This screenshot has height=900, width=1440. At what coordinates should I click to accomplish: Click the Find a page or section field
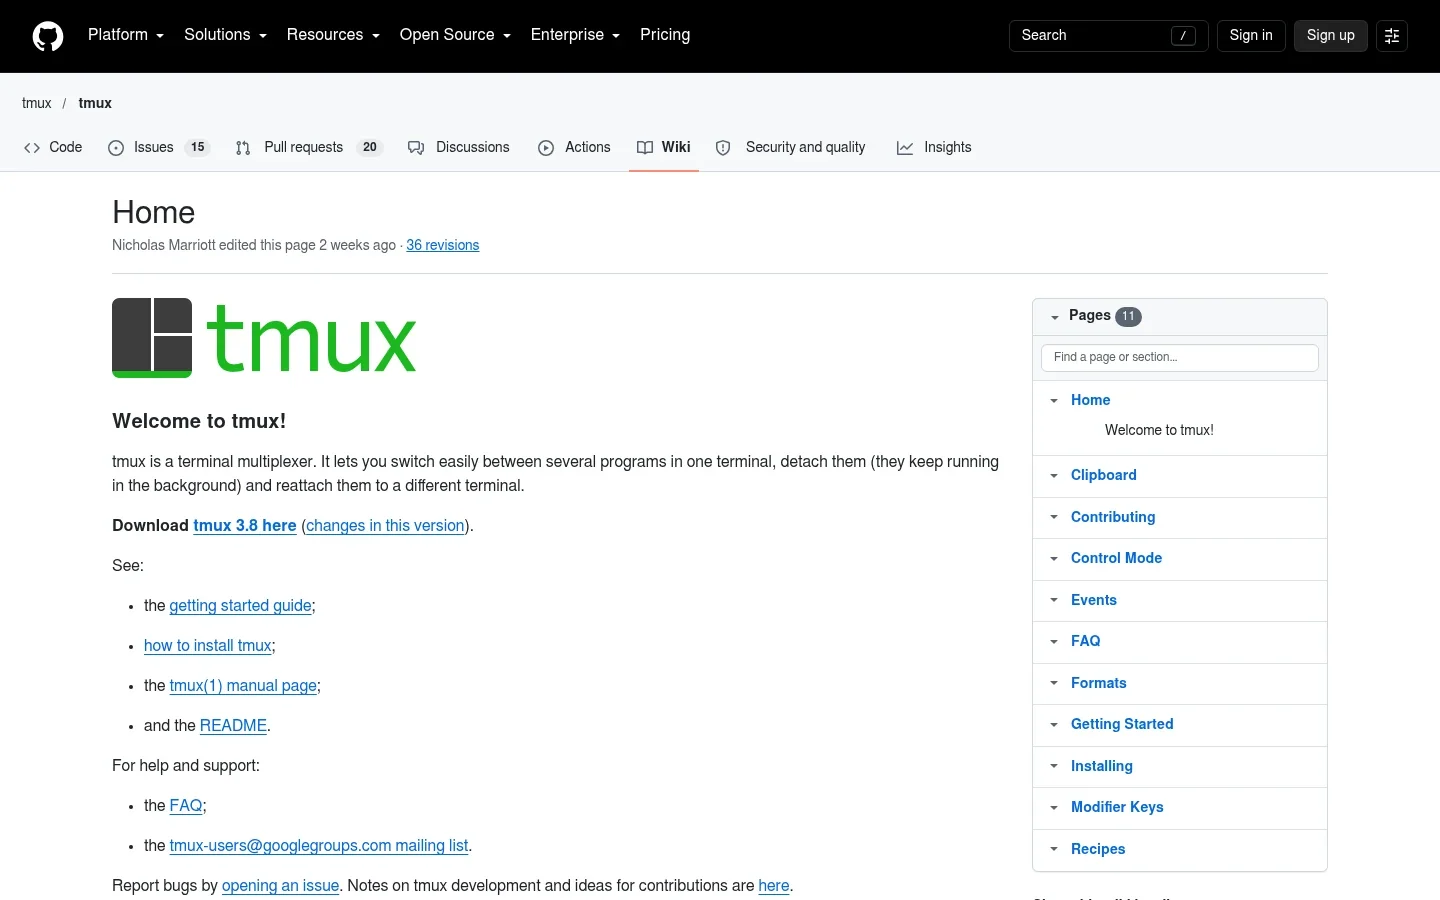tap(1180, 358)
